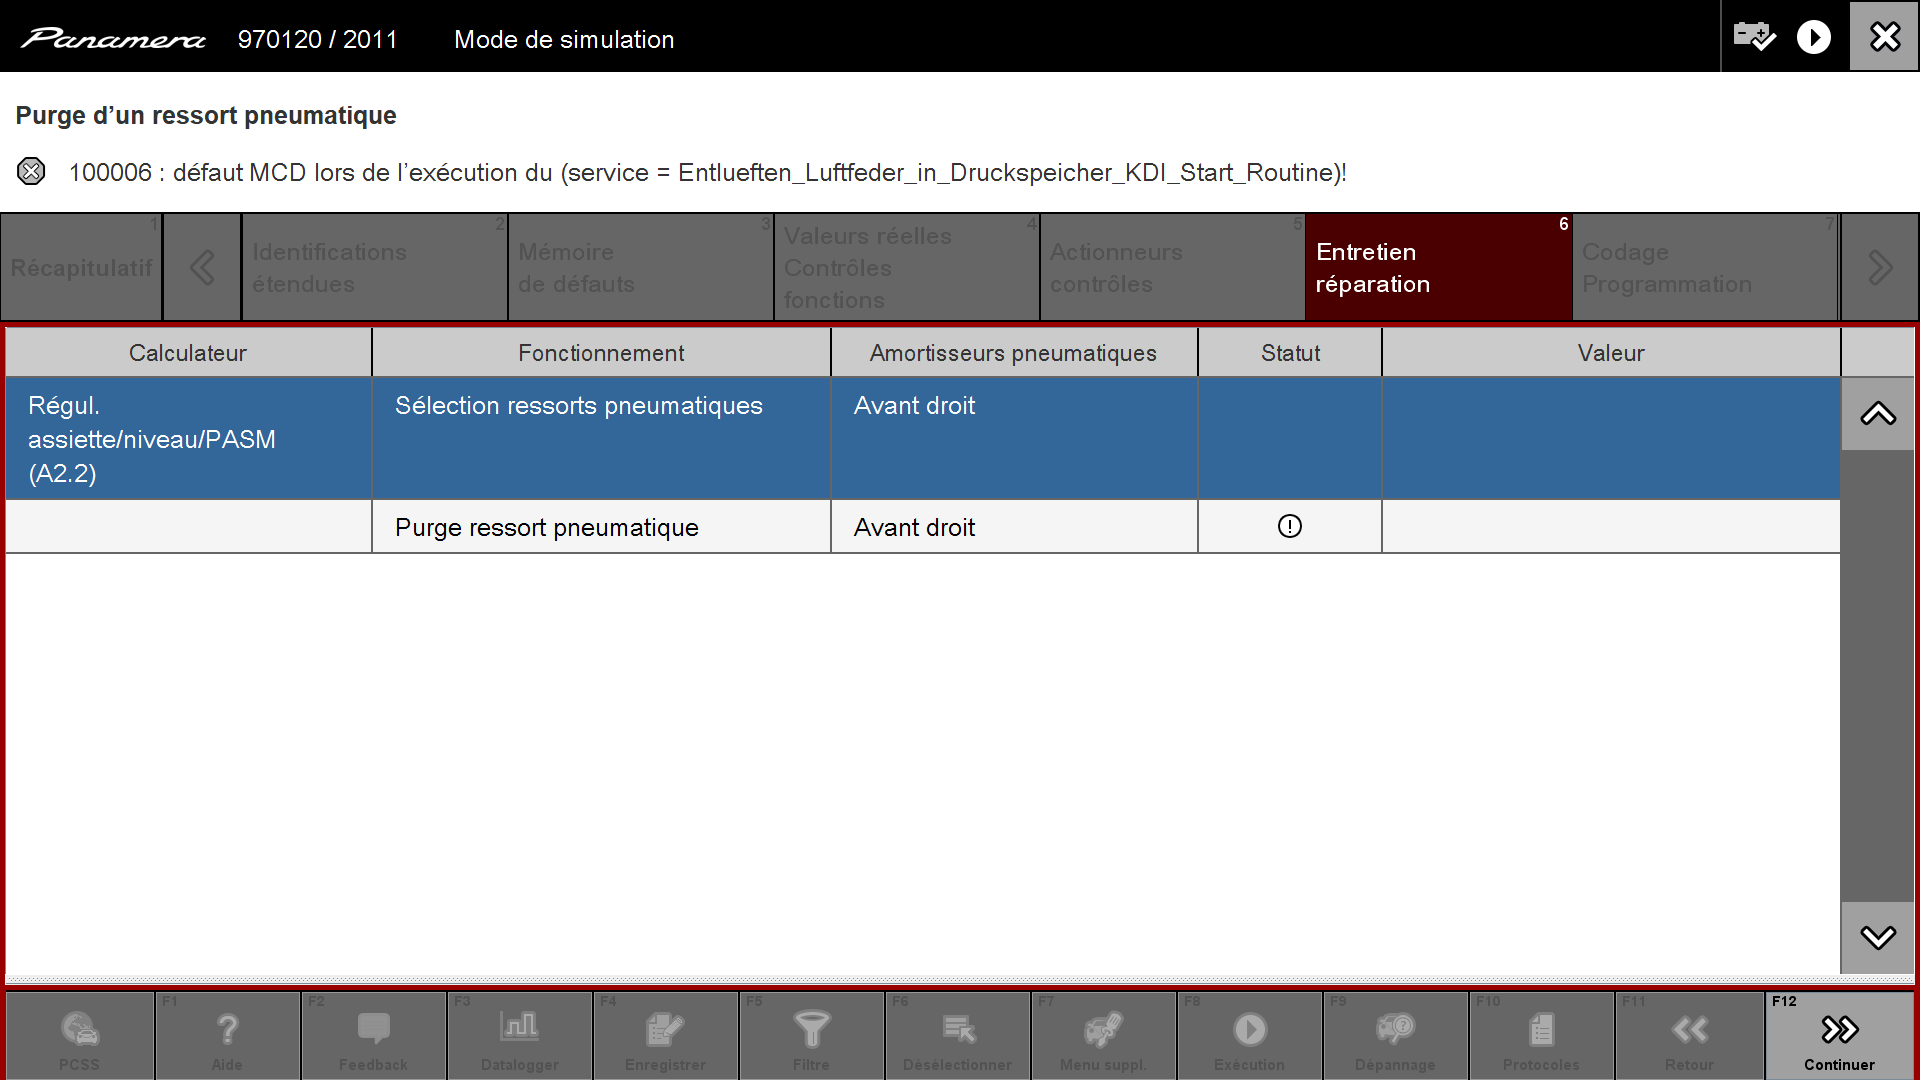This screenshot has width=1920, height=1080.
Task: Open the Récapitulatif tab
Action: [x=81, y=267]
